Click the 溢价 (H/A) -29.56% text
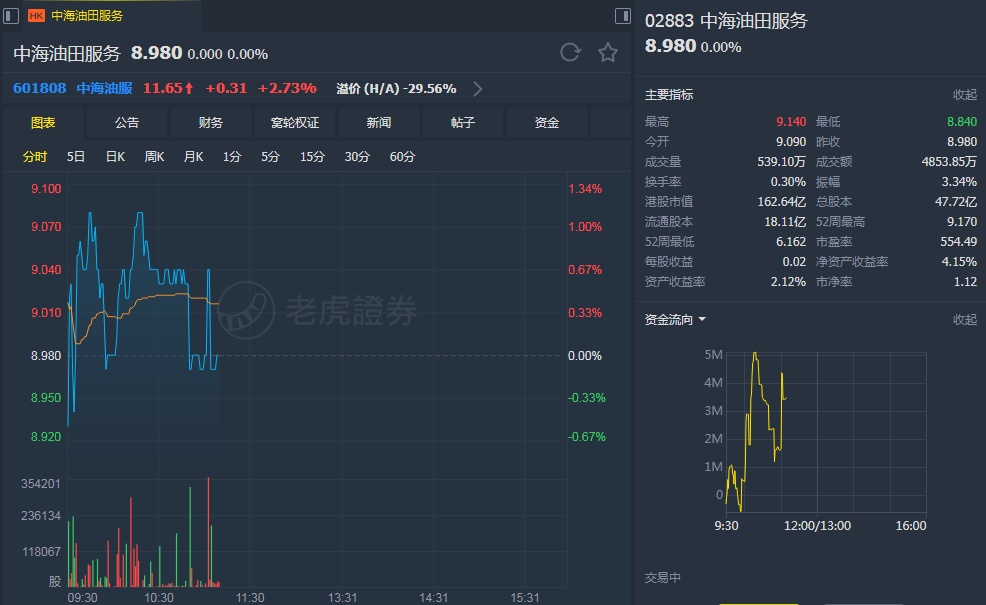Screen dimensions: 986x605 pyautogui.click(x=396, y=89)
